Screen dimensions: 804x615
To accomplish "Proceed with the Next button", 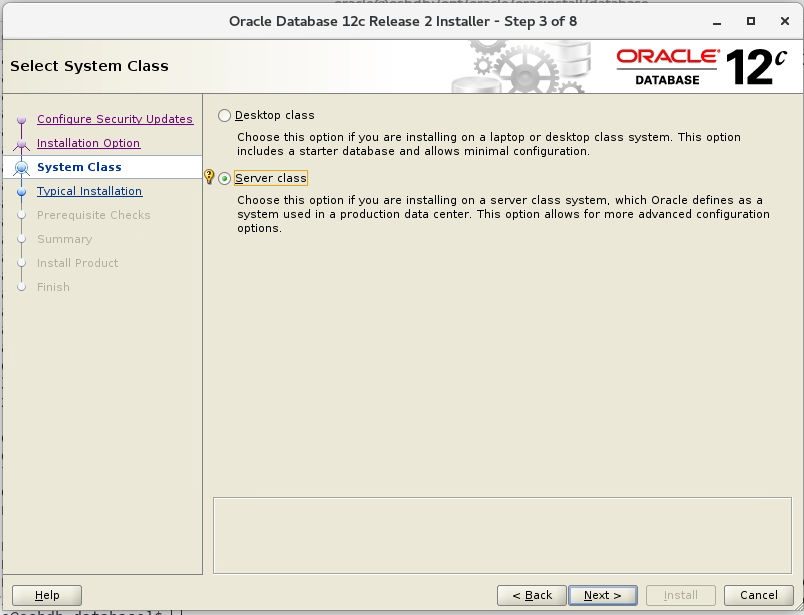I will pos(603,596).
